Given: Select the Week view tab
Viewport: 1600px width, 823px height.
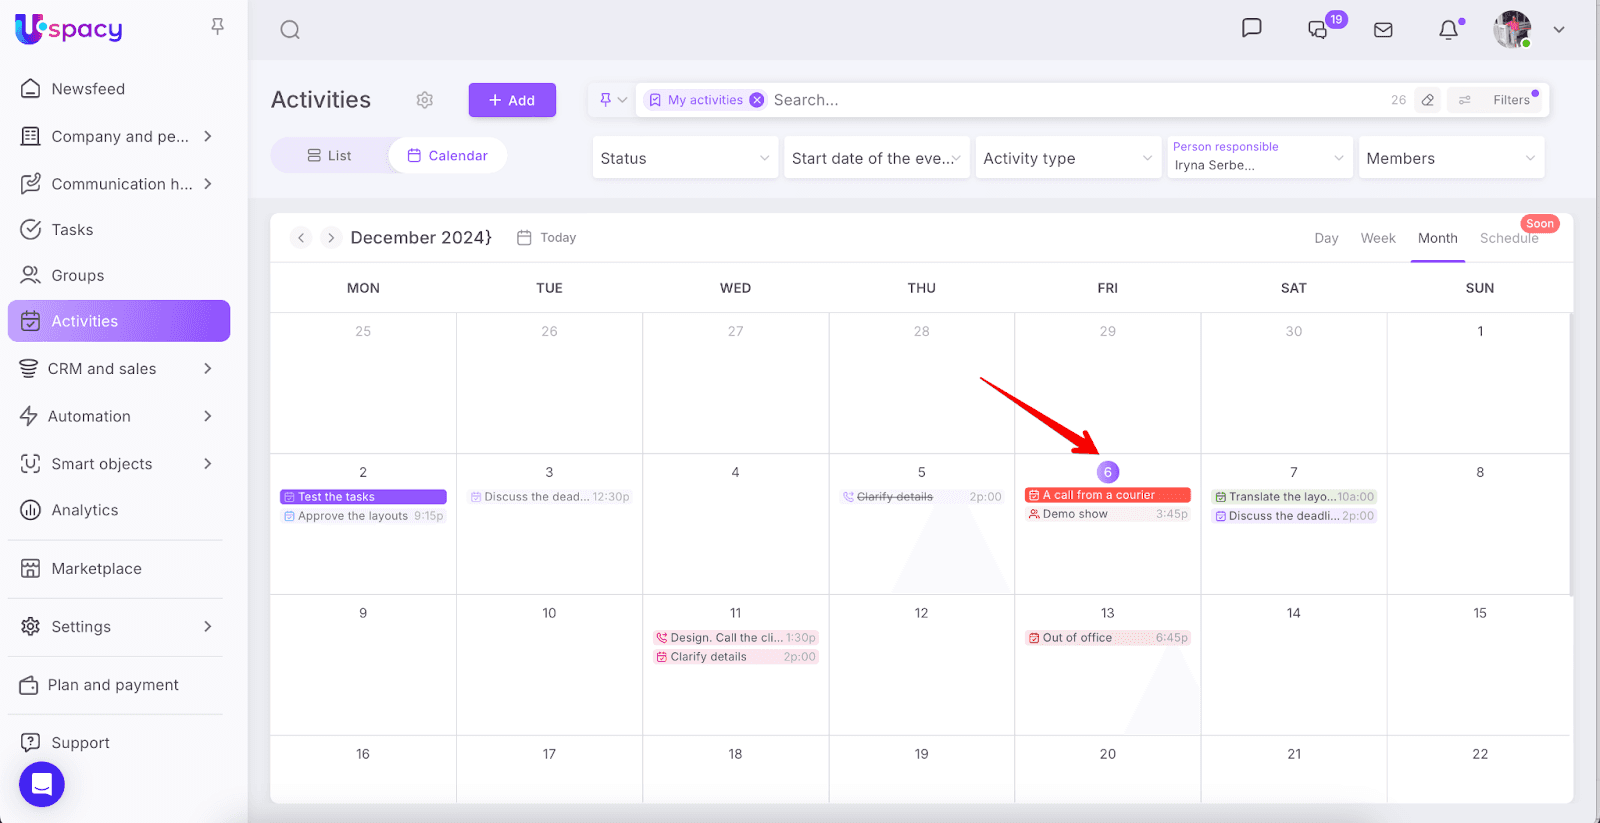Looking at the screenshot, I should [1377, 238].
